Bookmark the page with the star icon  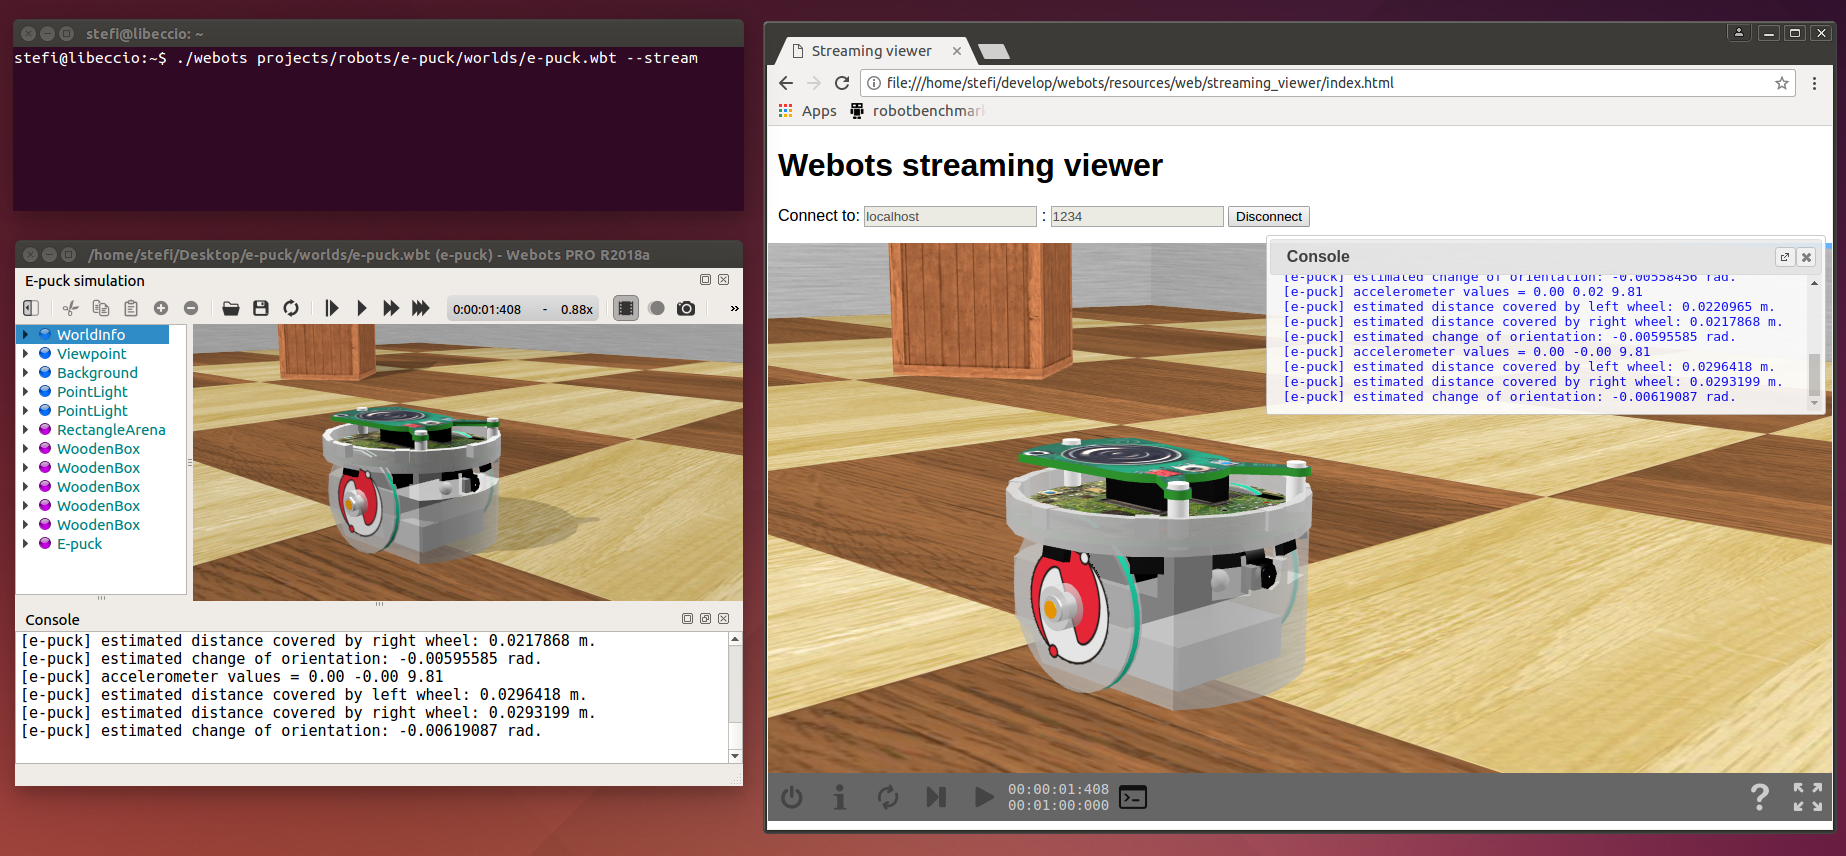pos(1781,83)
